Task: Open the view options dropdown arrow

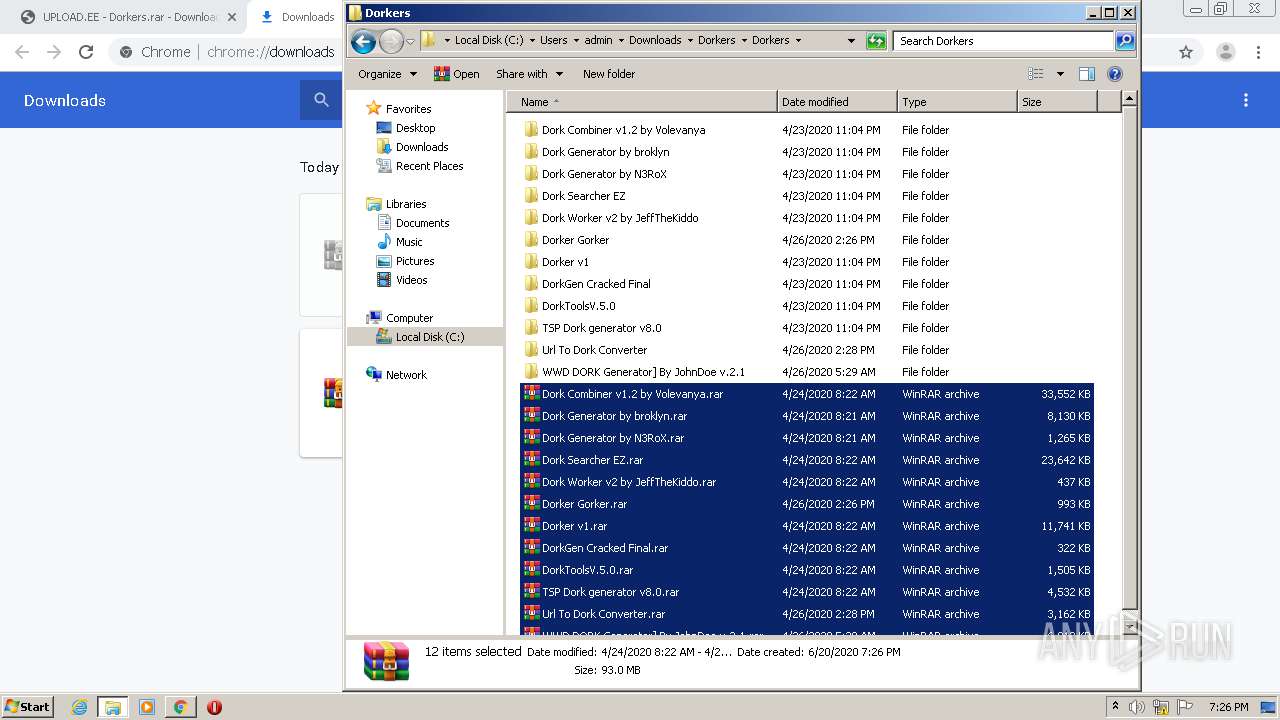Action: [1060, 74]
